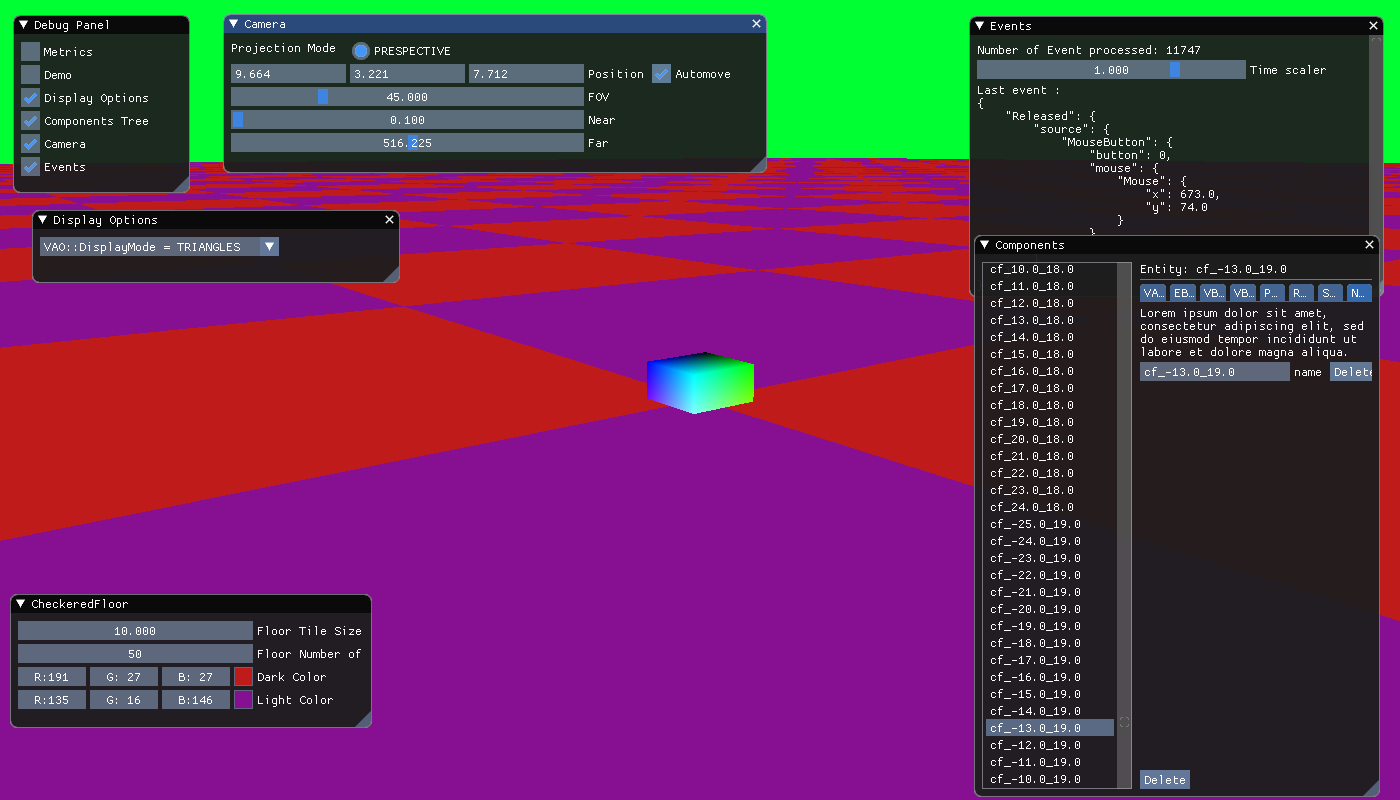This screenshot has width=1400, height=800.
Task: Select the S... component tab
Action: click(x=1330, y=293)
